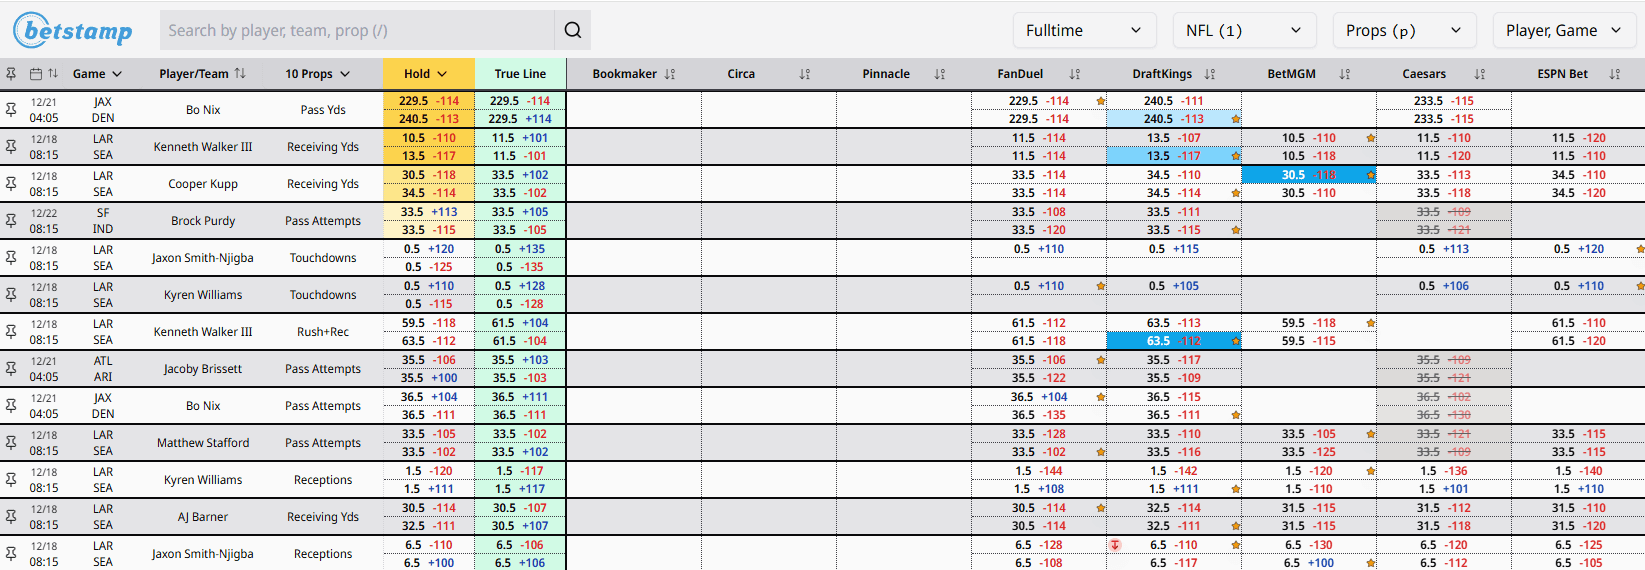This screenshot has height=570, width=1645.
Task: Open the Player, Game dropdown
Action: [x=1565, y=30]
